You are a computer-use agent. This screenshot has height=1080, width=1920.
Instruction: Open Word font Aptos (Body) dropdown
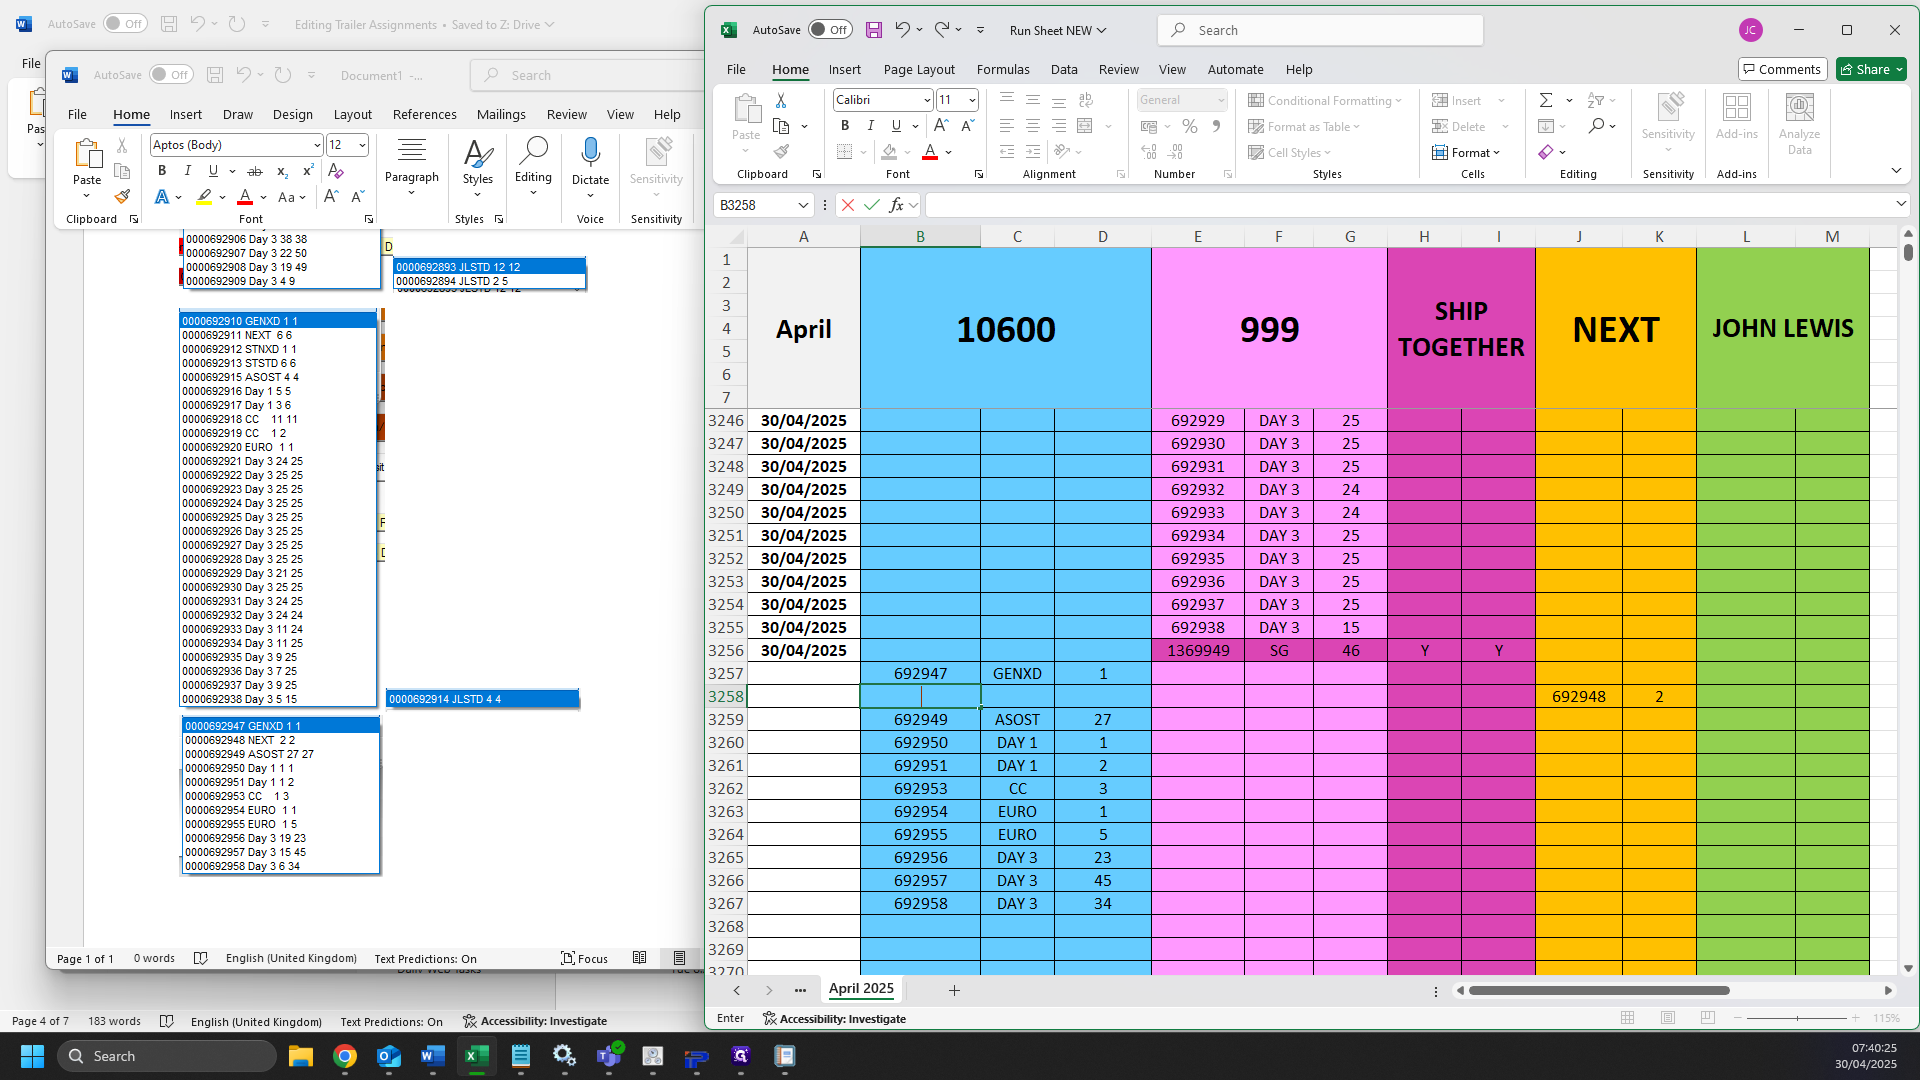pos(317,145)
